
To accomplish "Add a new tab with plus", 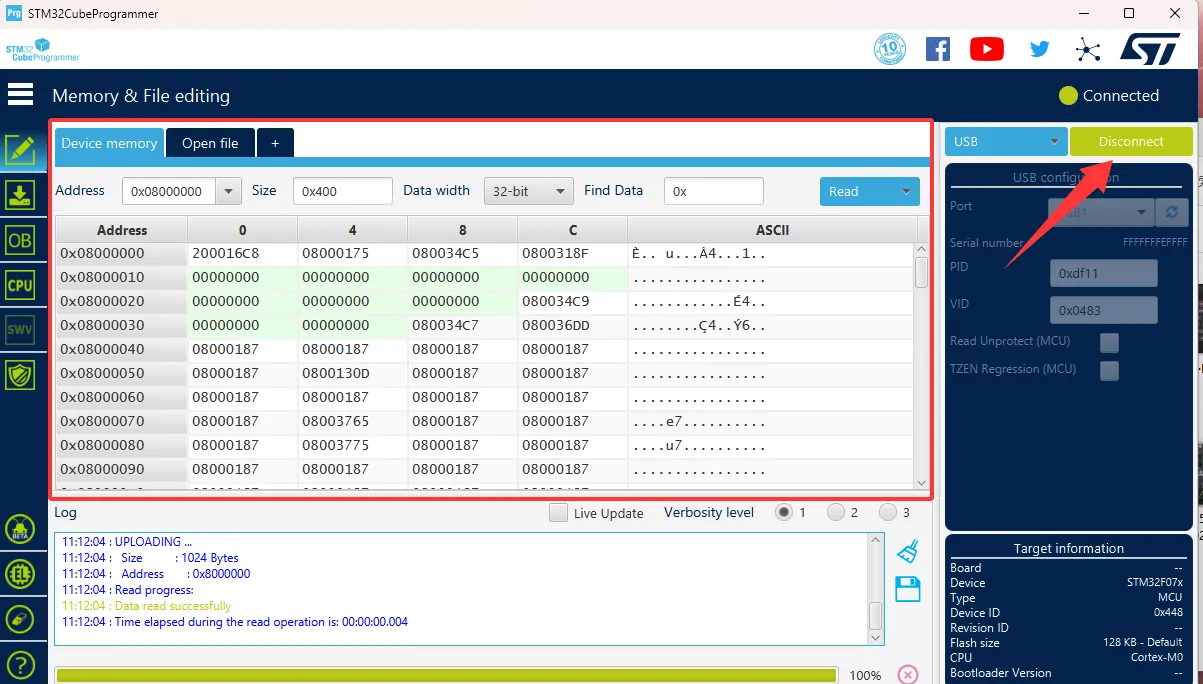I will pyautogui.click(x=275, y=143).
